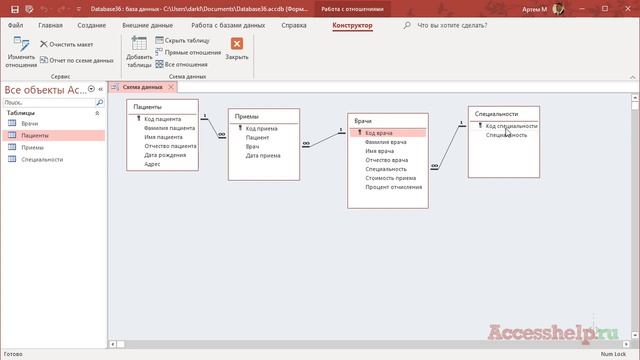Image resolution: width=640 pixels, height=360 pixels.
Task: Click the horizontal scrollbar left arrow
Action: pos(113,344)
